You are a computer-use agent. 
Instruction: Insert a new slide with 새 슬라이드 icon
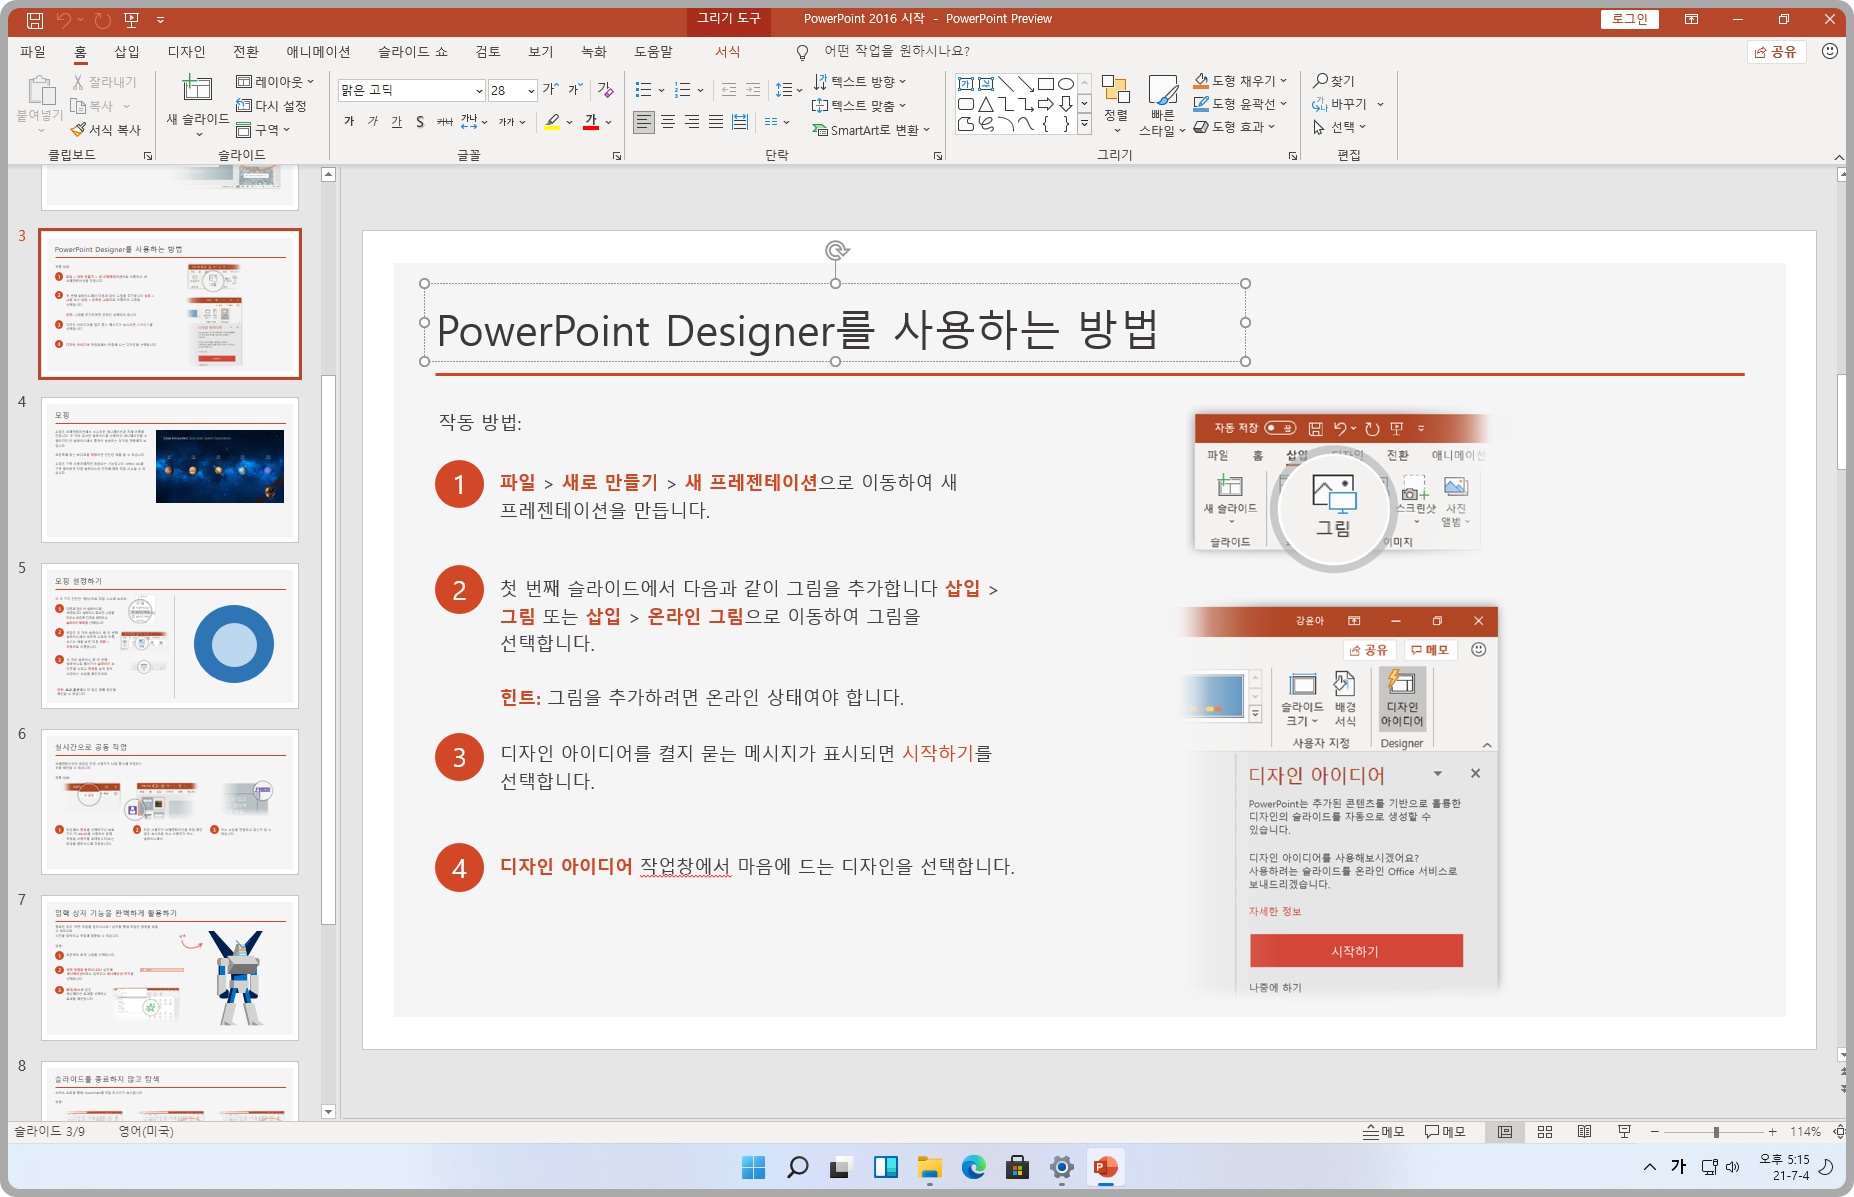pyautogui.click(x=197, y=88)
